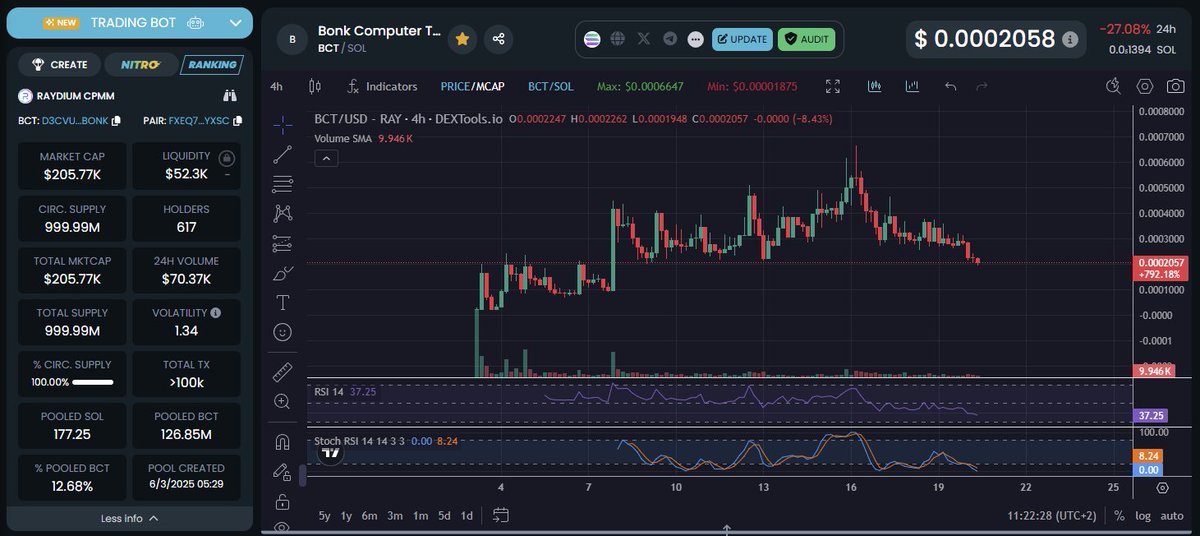Toggle stay in drawing mode
The image size is (1200, 536).
pyautogui.click(x=282, y=472)
